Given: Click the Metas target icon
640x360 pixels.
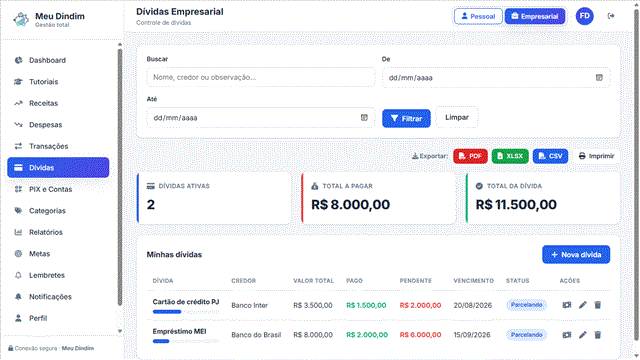Looking at the screenshot, I should 18,253.
